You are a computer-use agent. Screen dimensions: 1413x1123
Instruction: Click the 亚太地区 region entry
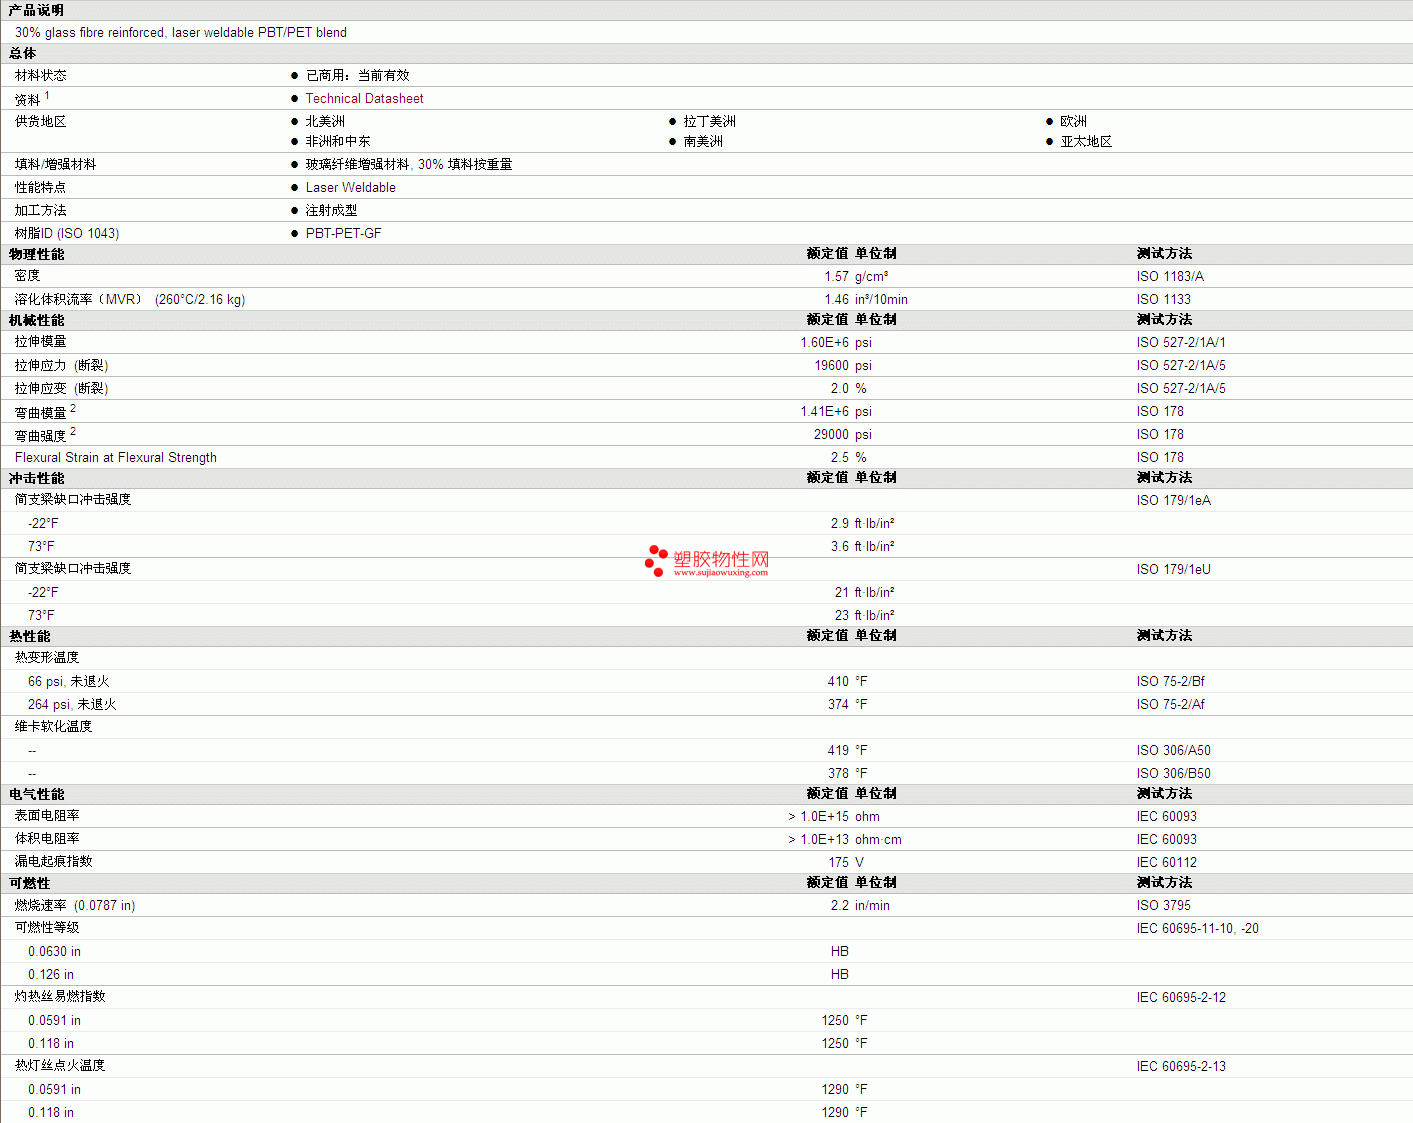(x=1086, y=142)
